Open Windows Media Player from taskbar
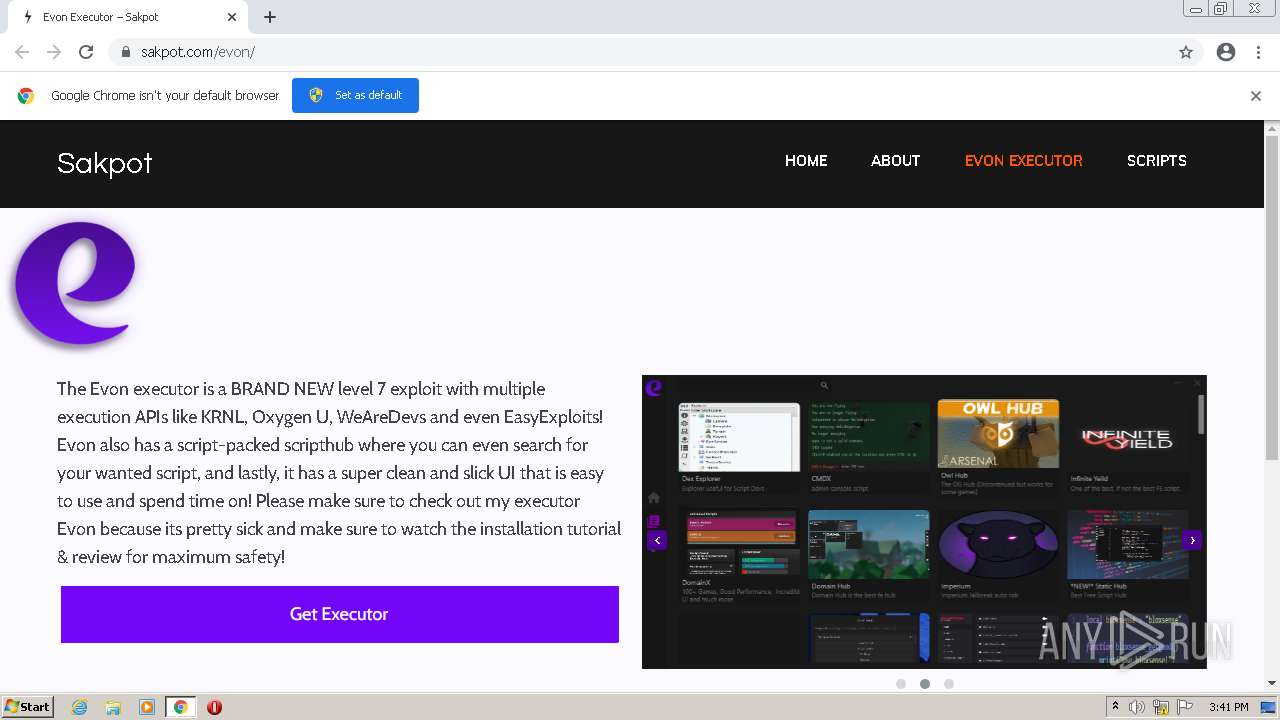Screen dimensions: 1280x720 (x=147, y=707)
